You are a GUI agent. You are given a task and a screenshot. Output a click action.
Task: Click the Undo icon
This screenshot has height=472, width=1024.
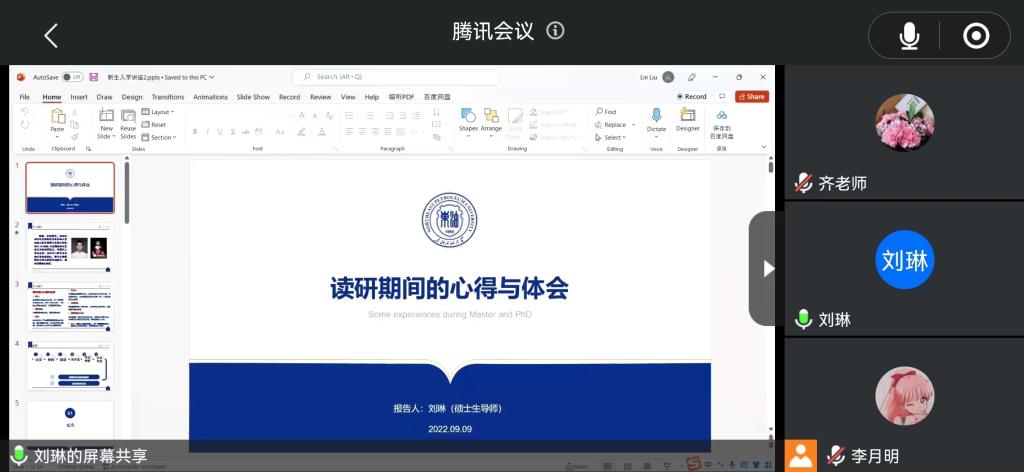pyautogui.click(x=25, y=112)
